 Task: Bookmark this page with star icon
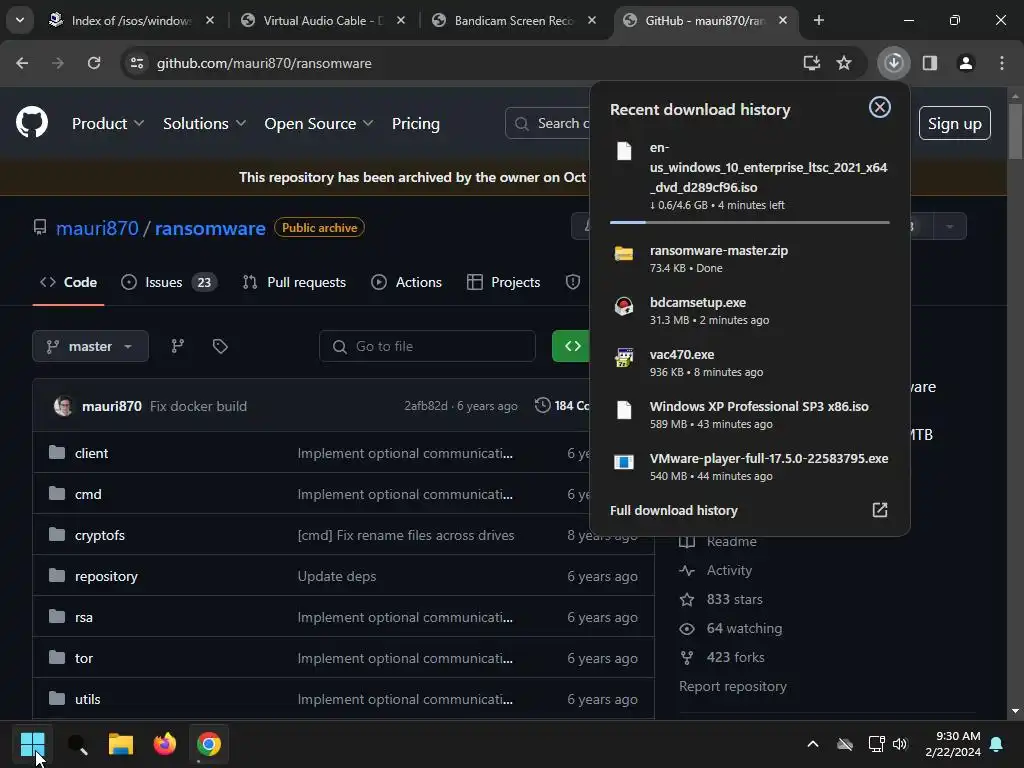click(844, 63)
